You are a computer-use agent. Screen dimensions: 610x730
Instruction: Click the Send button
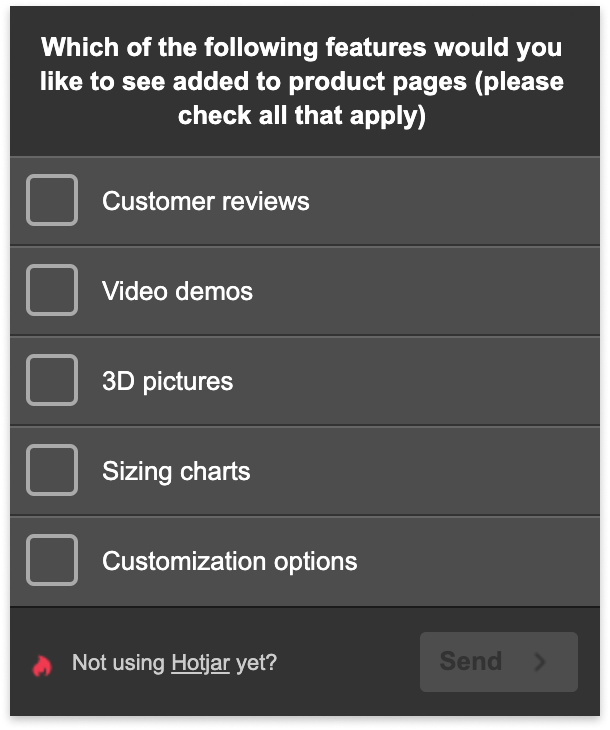click(x=499, y=662)
